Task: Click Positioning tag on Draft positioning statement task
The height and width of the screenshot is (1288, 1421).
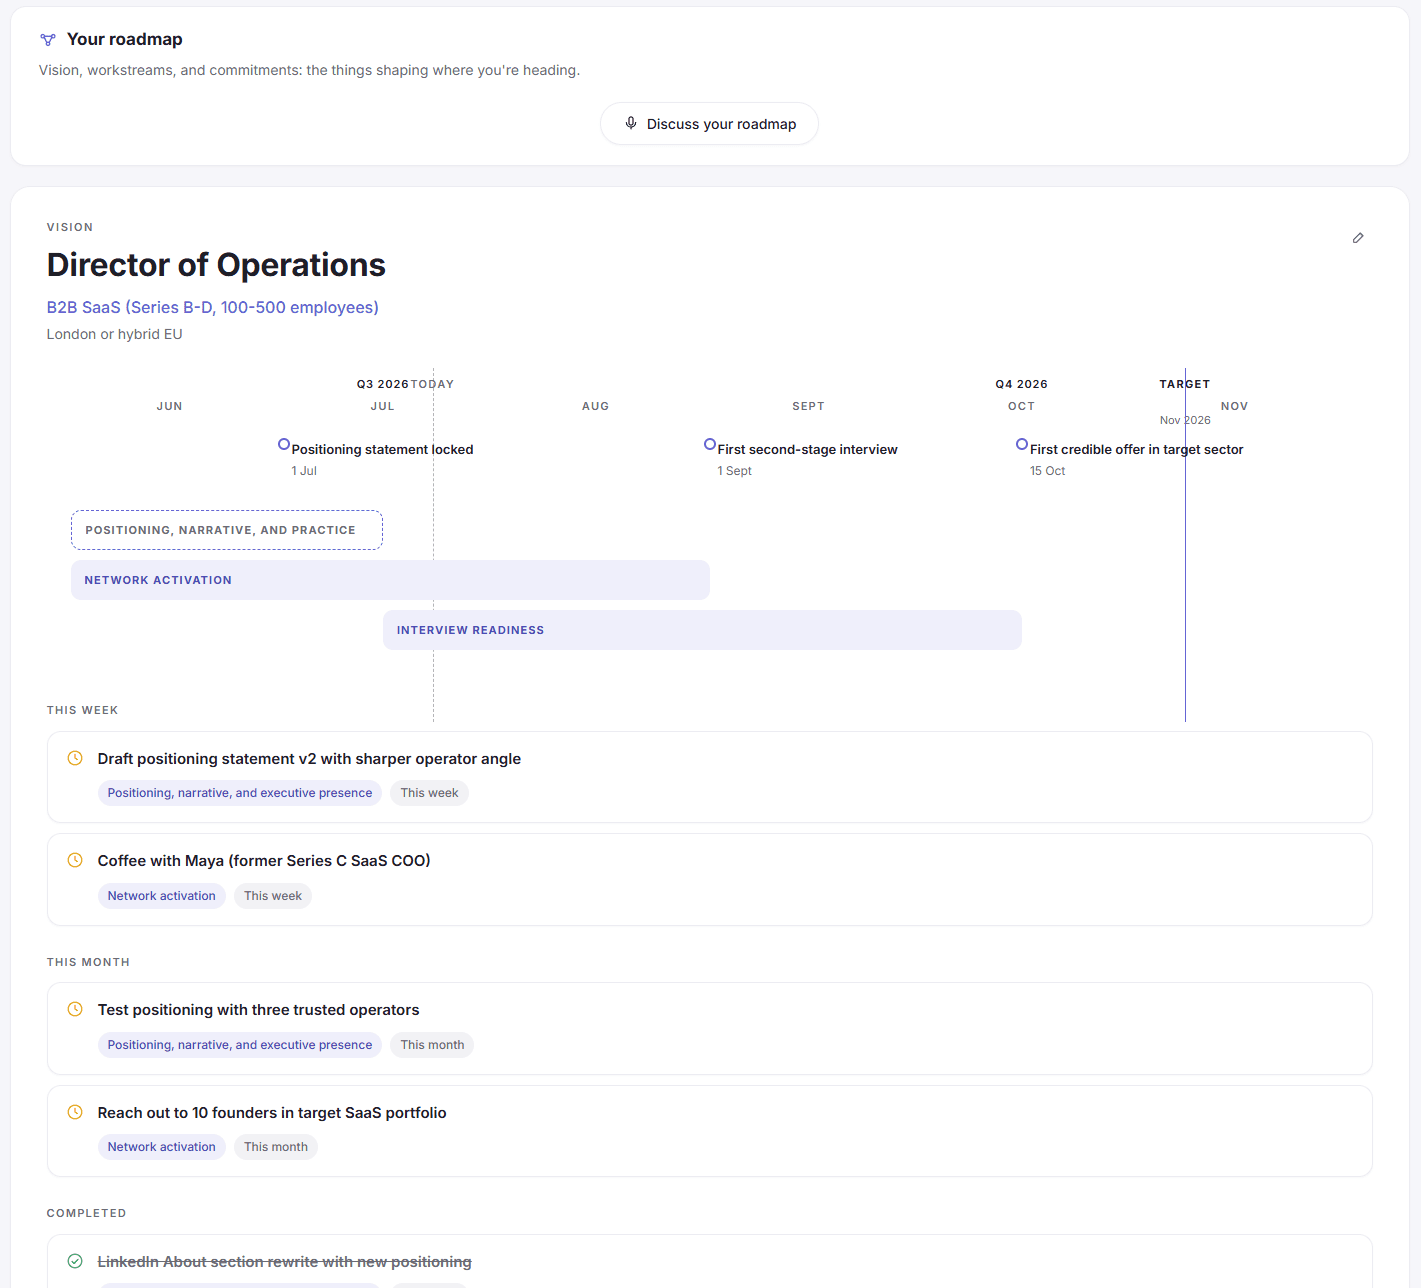Action: click(x=240, y=793)
